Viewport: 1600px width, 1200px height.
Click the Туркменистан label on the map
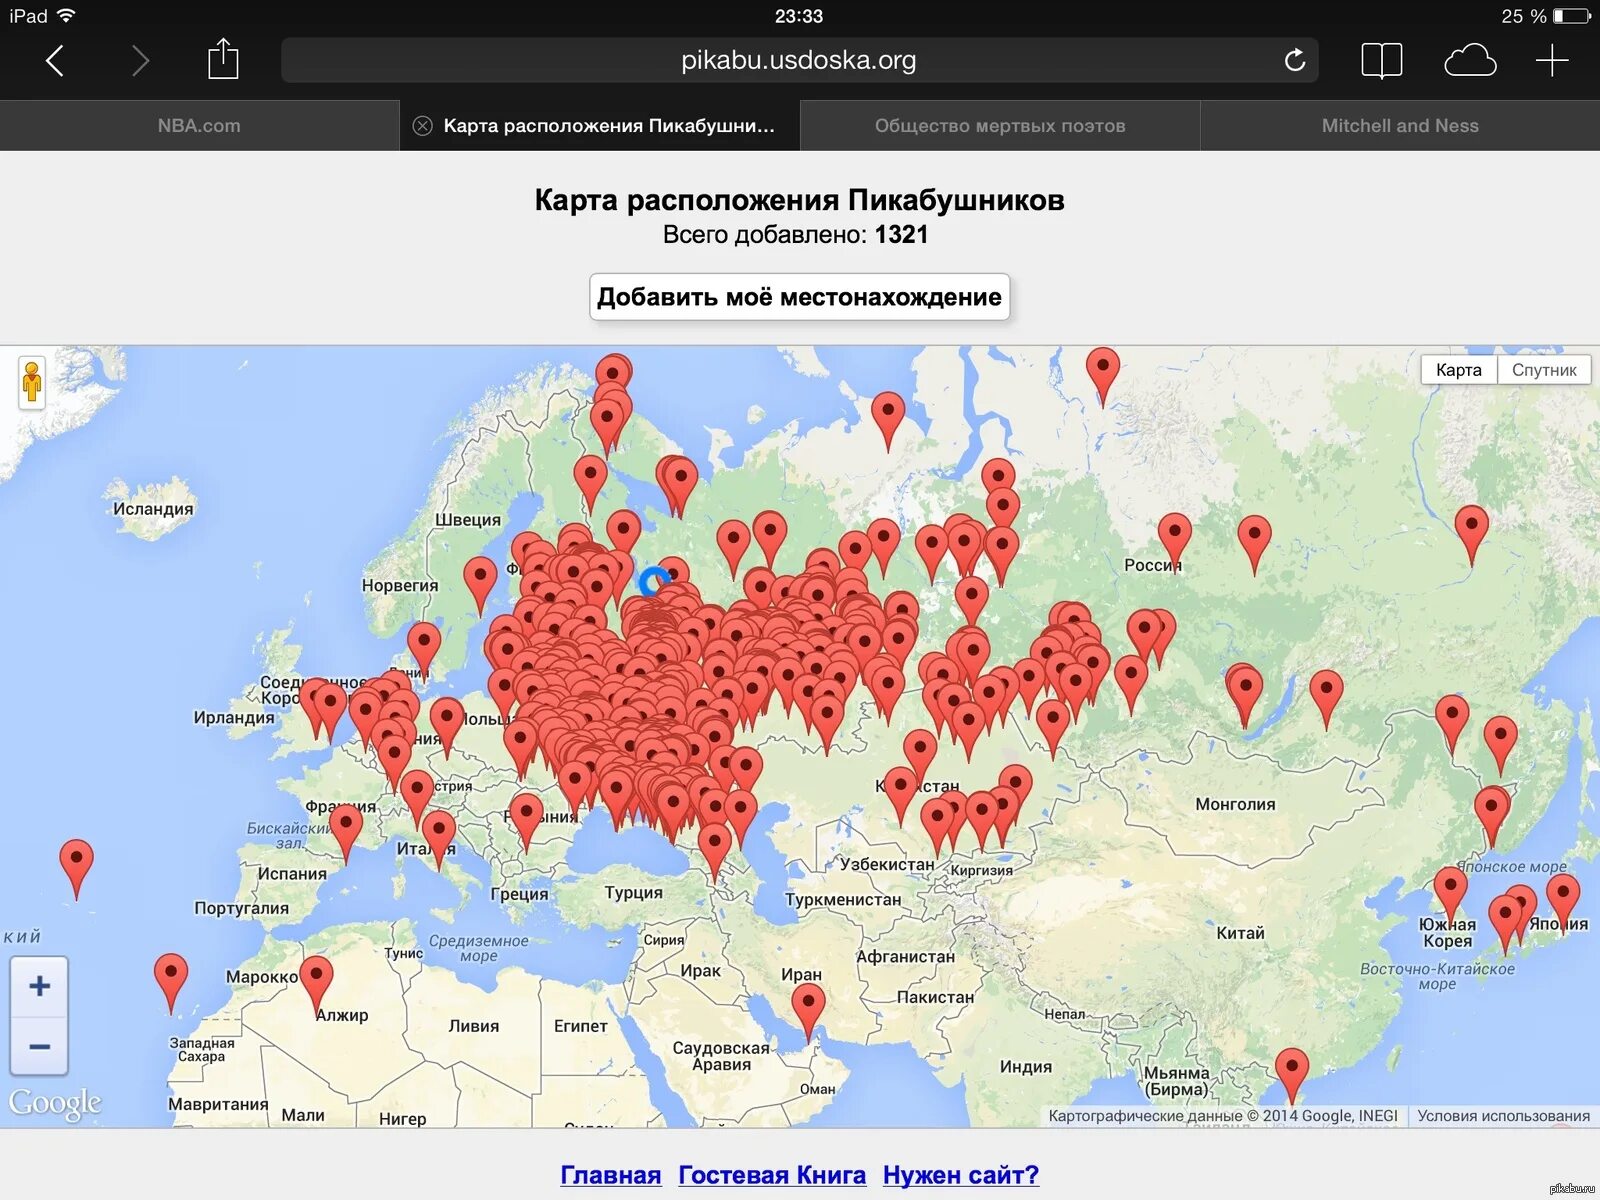coord(843,900)
